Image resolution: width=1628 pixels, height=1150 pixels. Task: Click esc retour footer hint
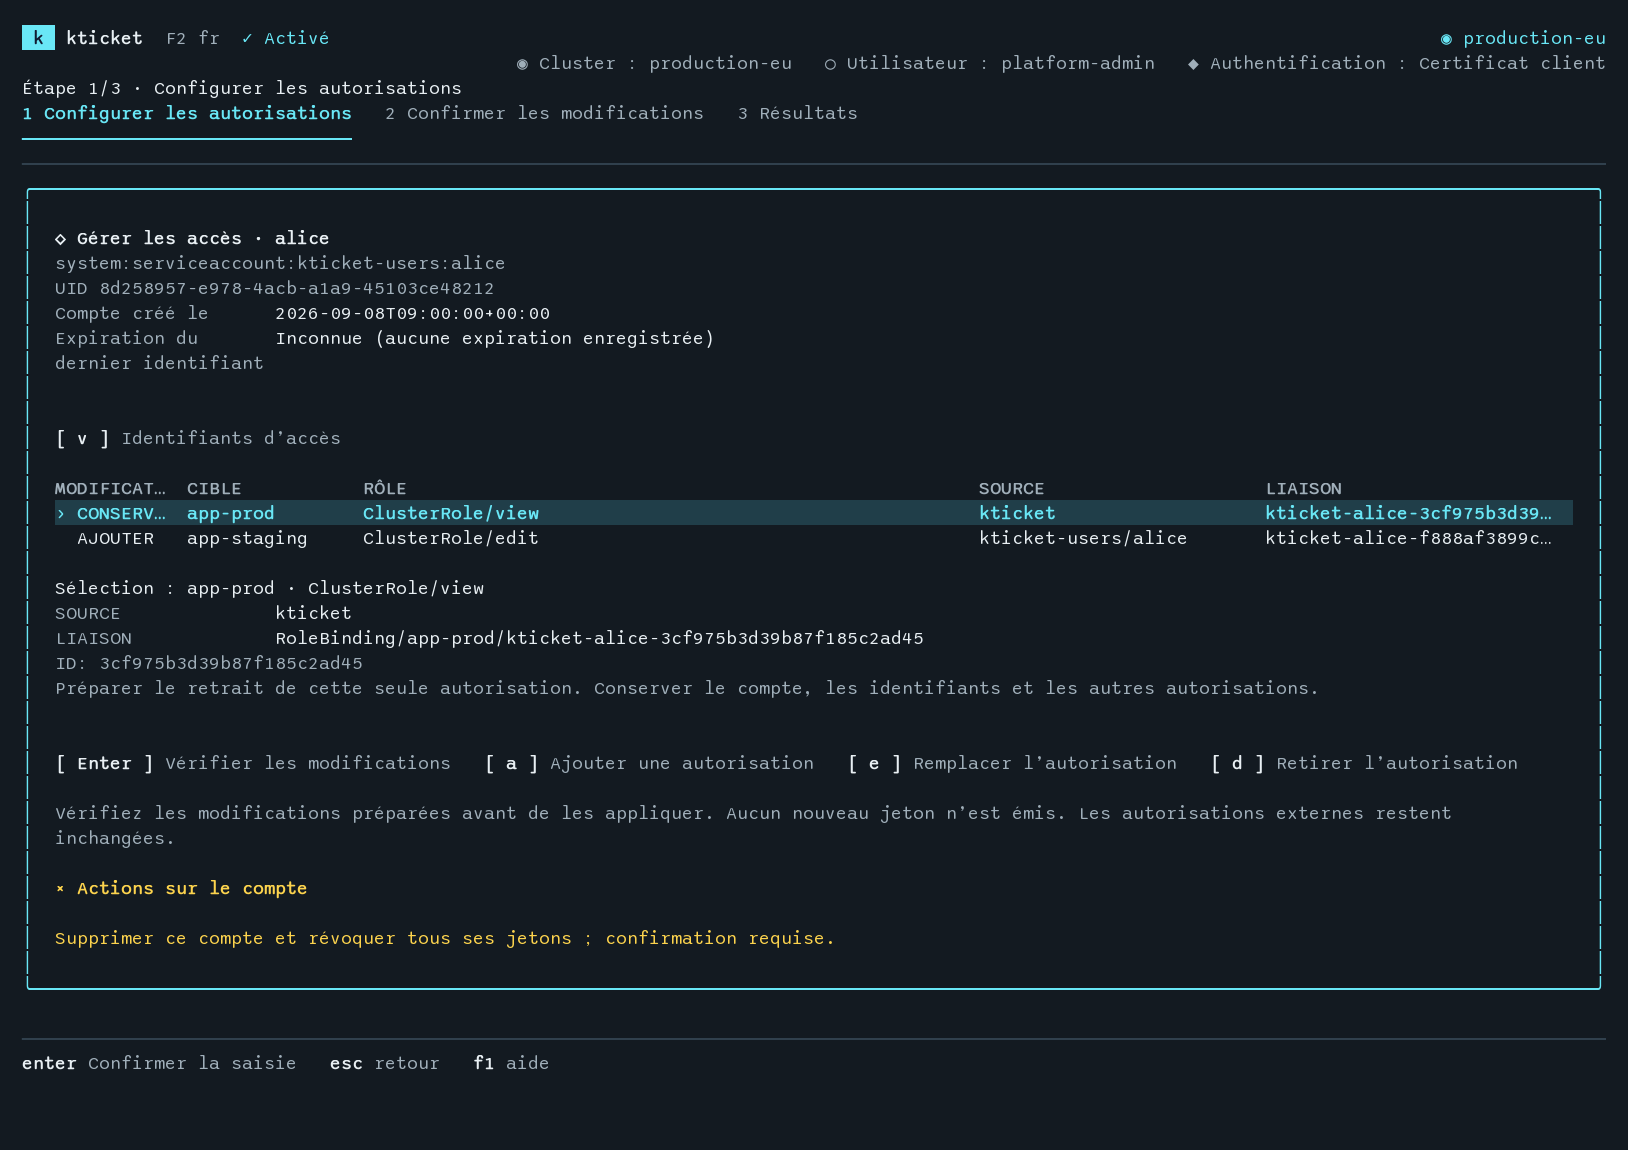[x=385, y=1063]
